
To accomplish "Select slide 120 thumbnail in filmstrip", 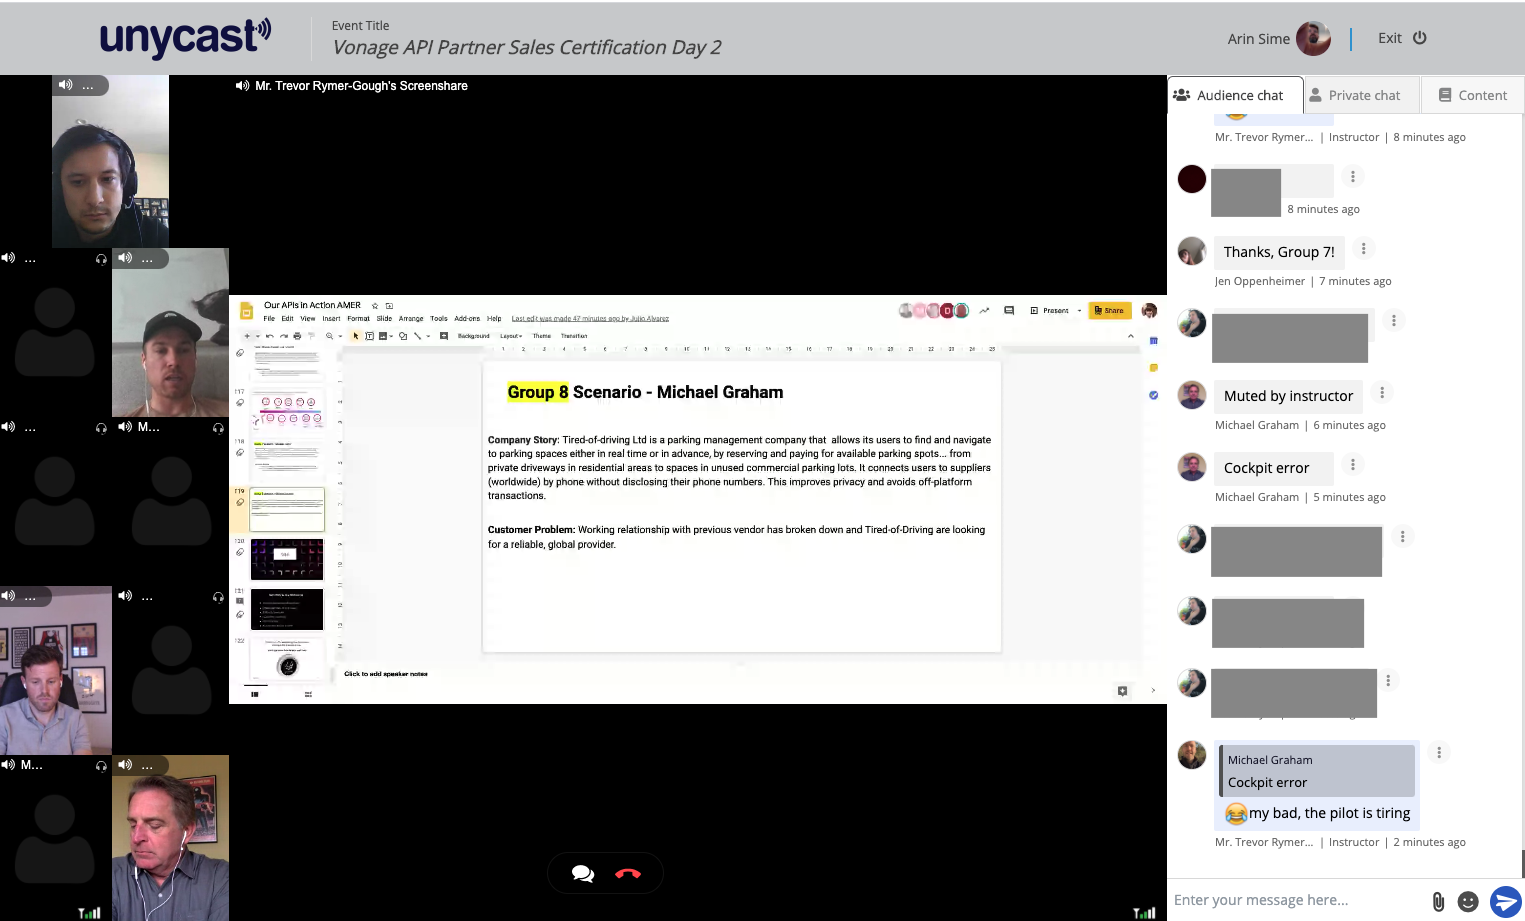I will tap(287, 560).
